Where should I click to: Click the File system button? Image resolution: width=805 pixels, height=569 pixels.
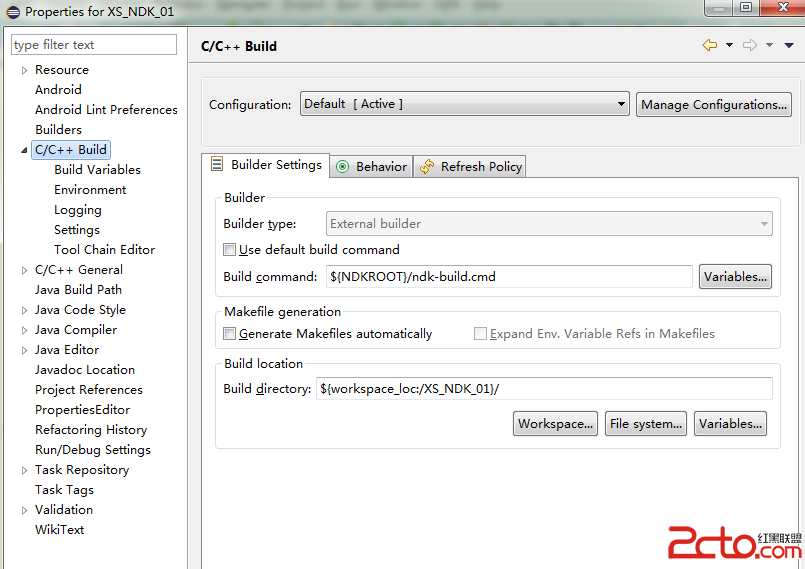click(x=645, y=424)
